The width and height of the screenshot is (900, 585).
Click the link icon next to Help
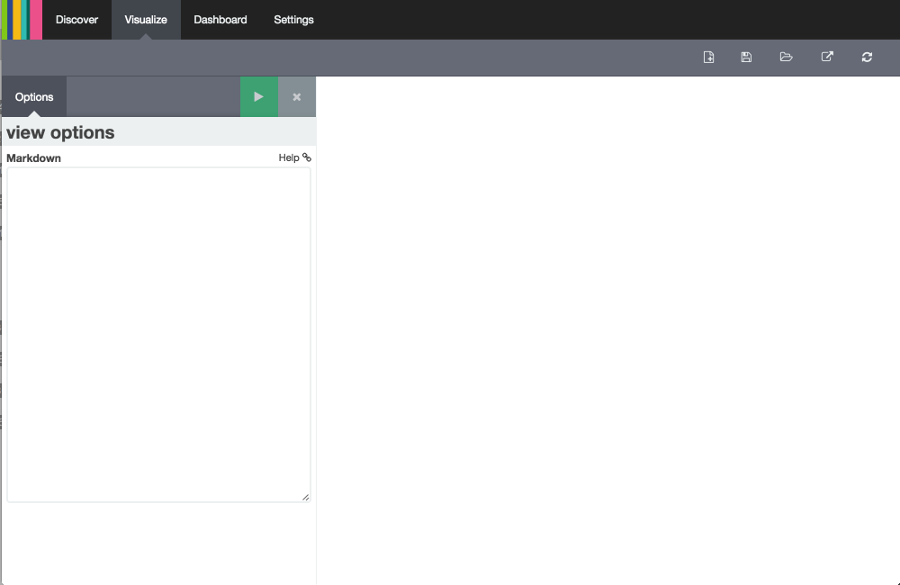(306, 157)
